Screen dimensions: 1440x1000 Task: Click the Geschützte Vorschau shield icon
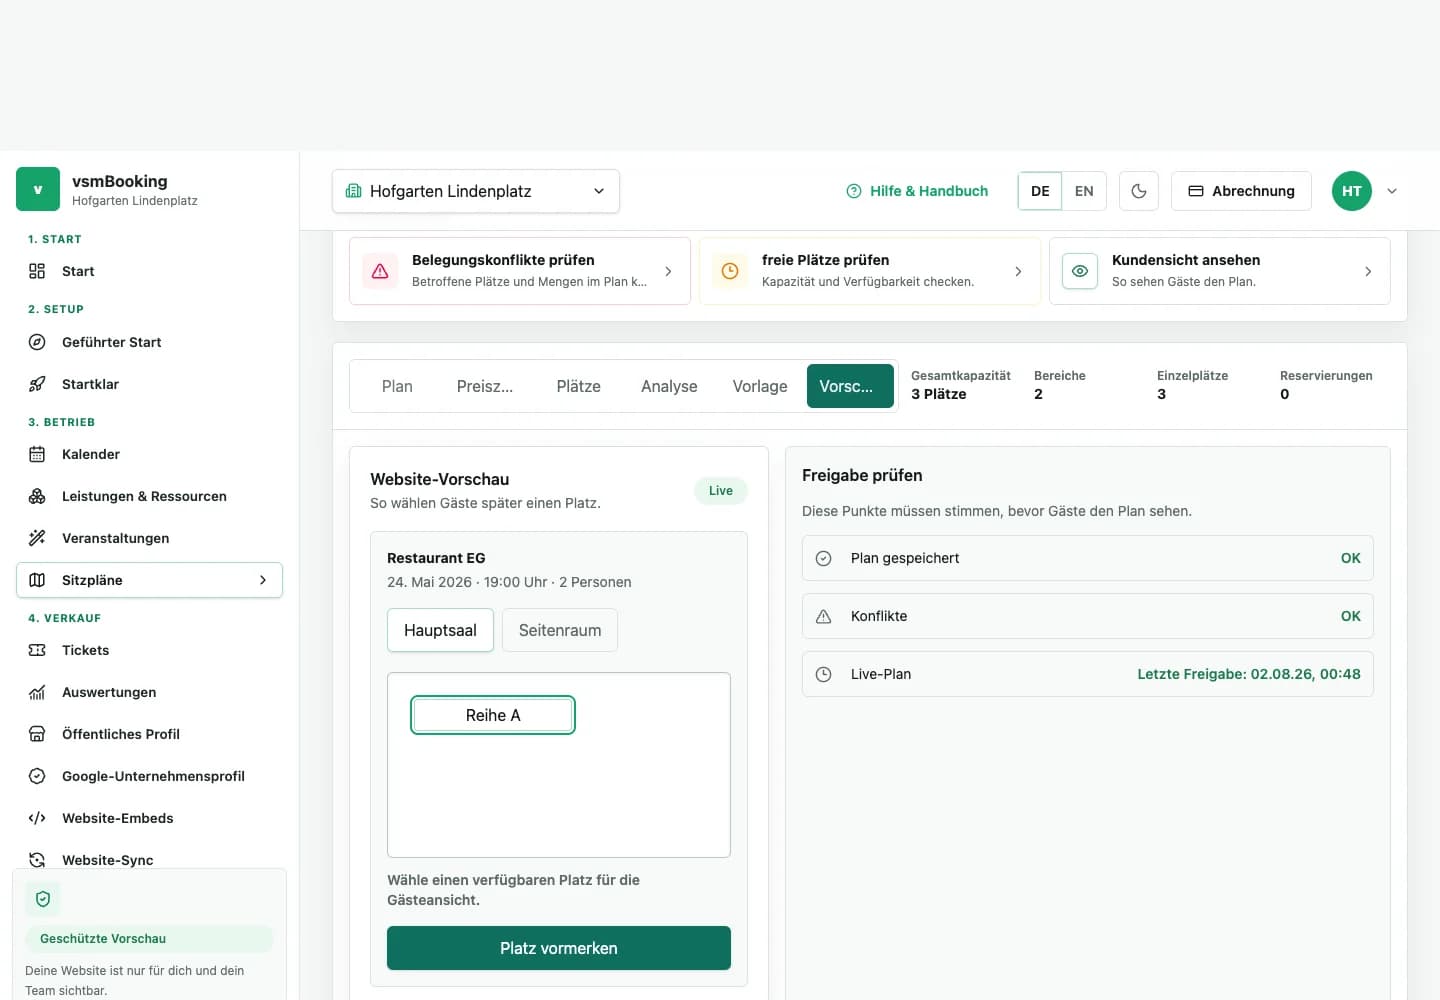click(x=43, y=899)
